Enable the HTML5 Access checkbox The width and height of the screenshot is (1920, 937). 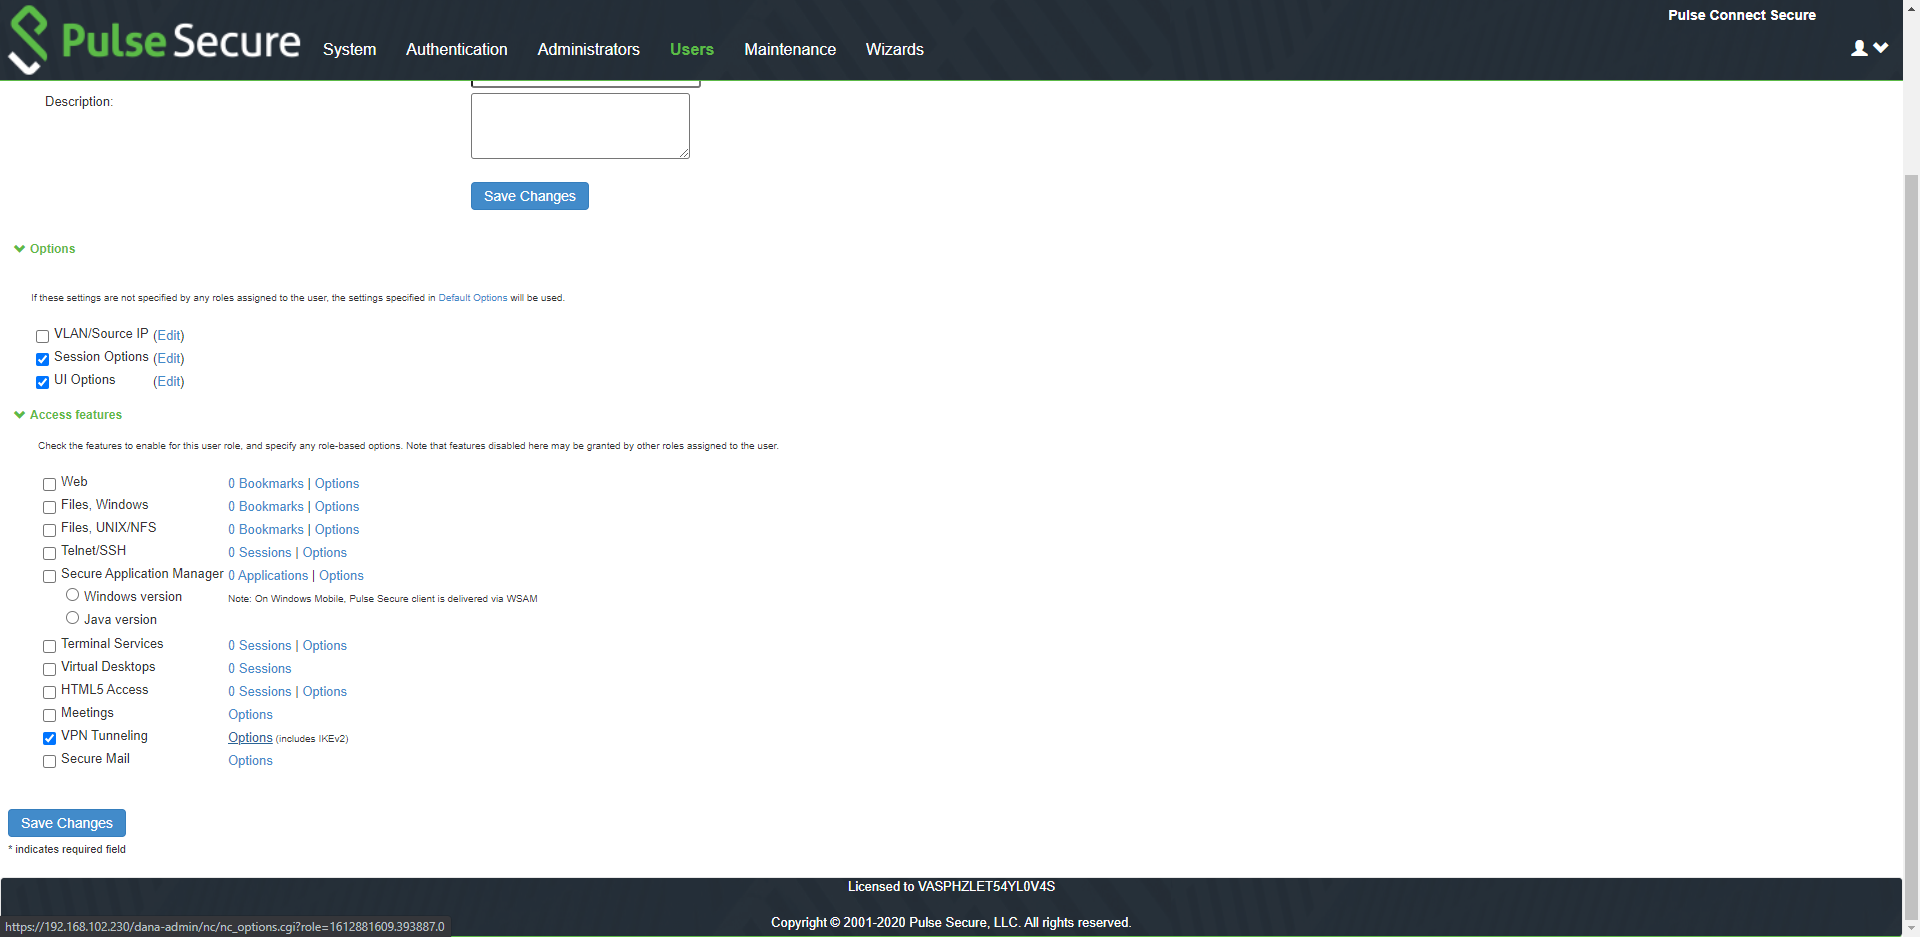click(x=49, y=692)
